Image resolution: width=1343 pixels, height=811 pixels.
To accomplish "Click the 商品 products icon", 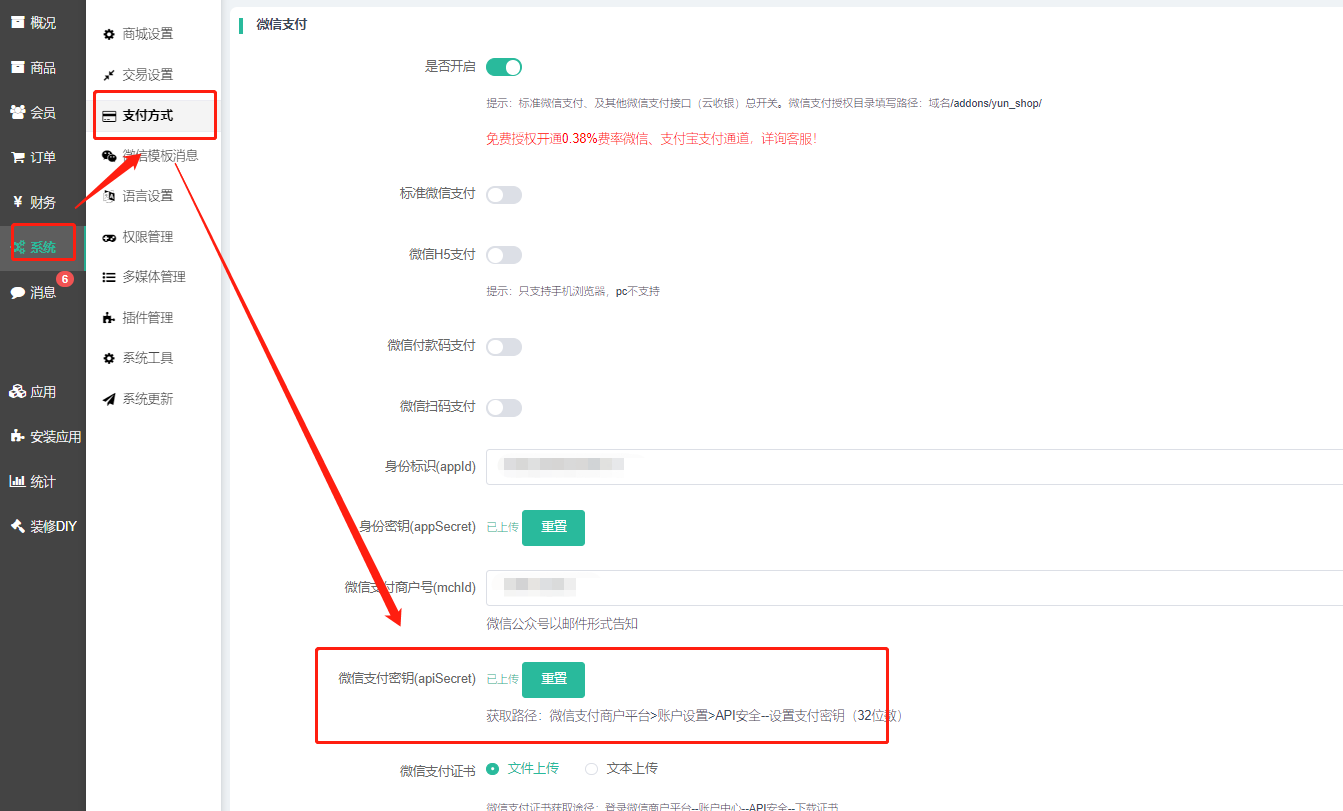I will [x=17, y=67].
